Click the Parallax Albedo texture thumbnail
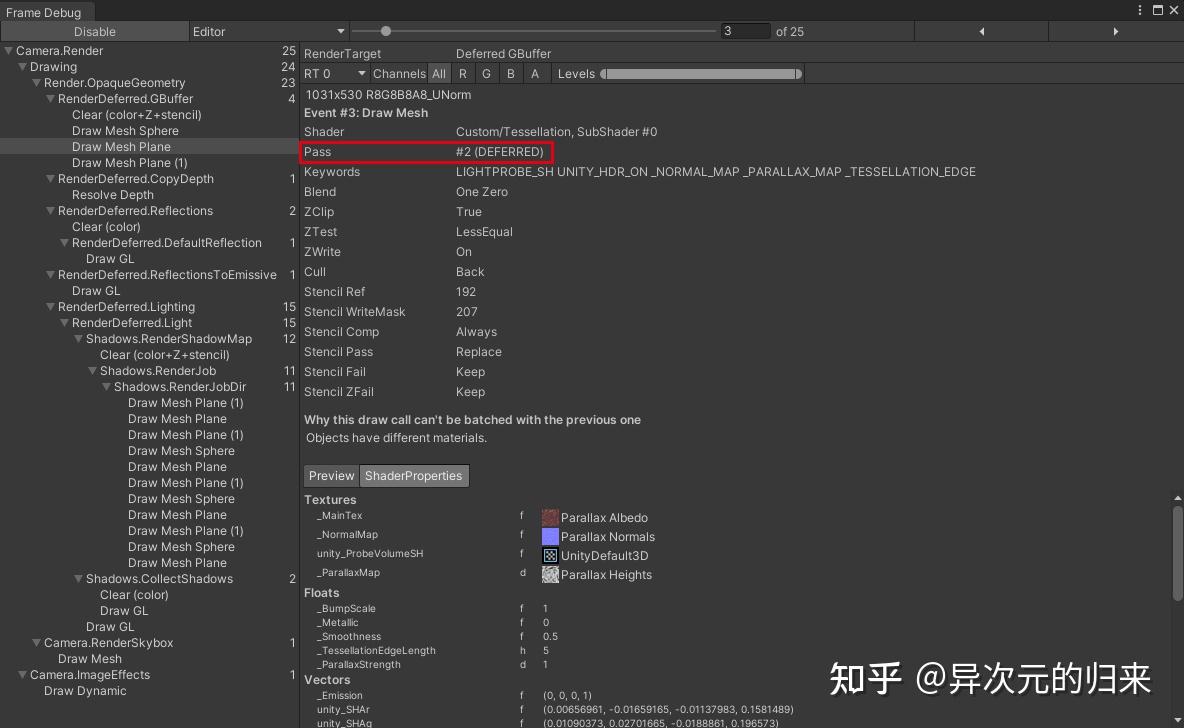This screenshot has width=1184, height=728. [549, 516]
